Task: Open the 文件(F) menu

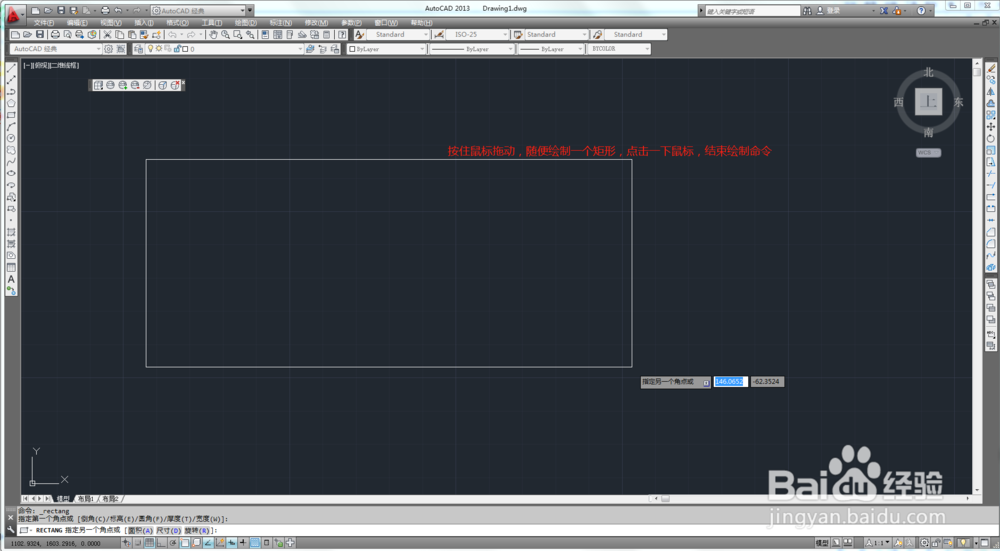Action: (44, 23)
